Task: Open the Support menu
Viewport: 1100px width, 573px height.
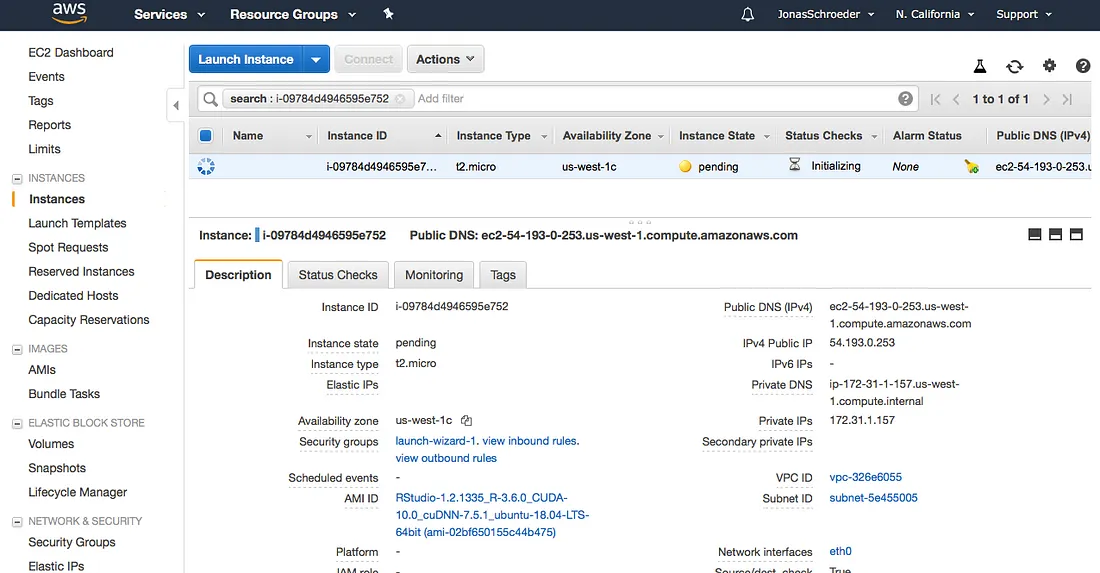Action: (x=1024, y=14)
